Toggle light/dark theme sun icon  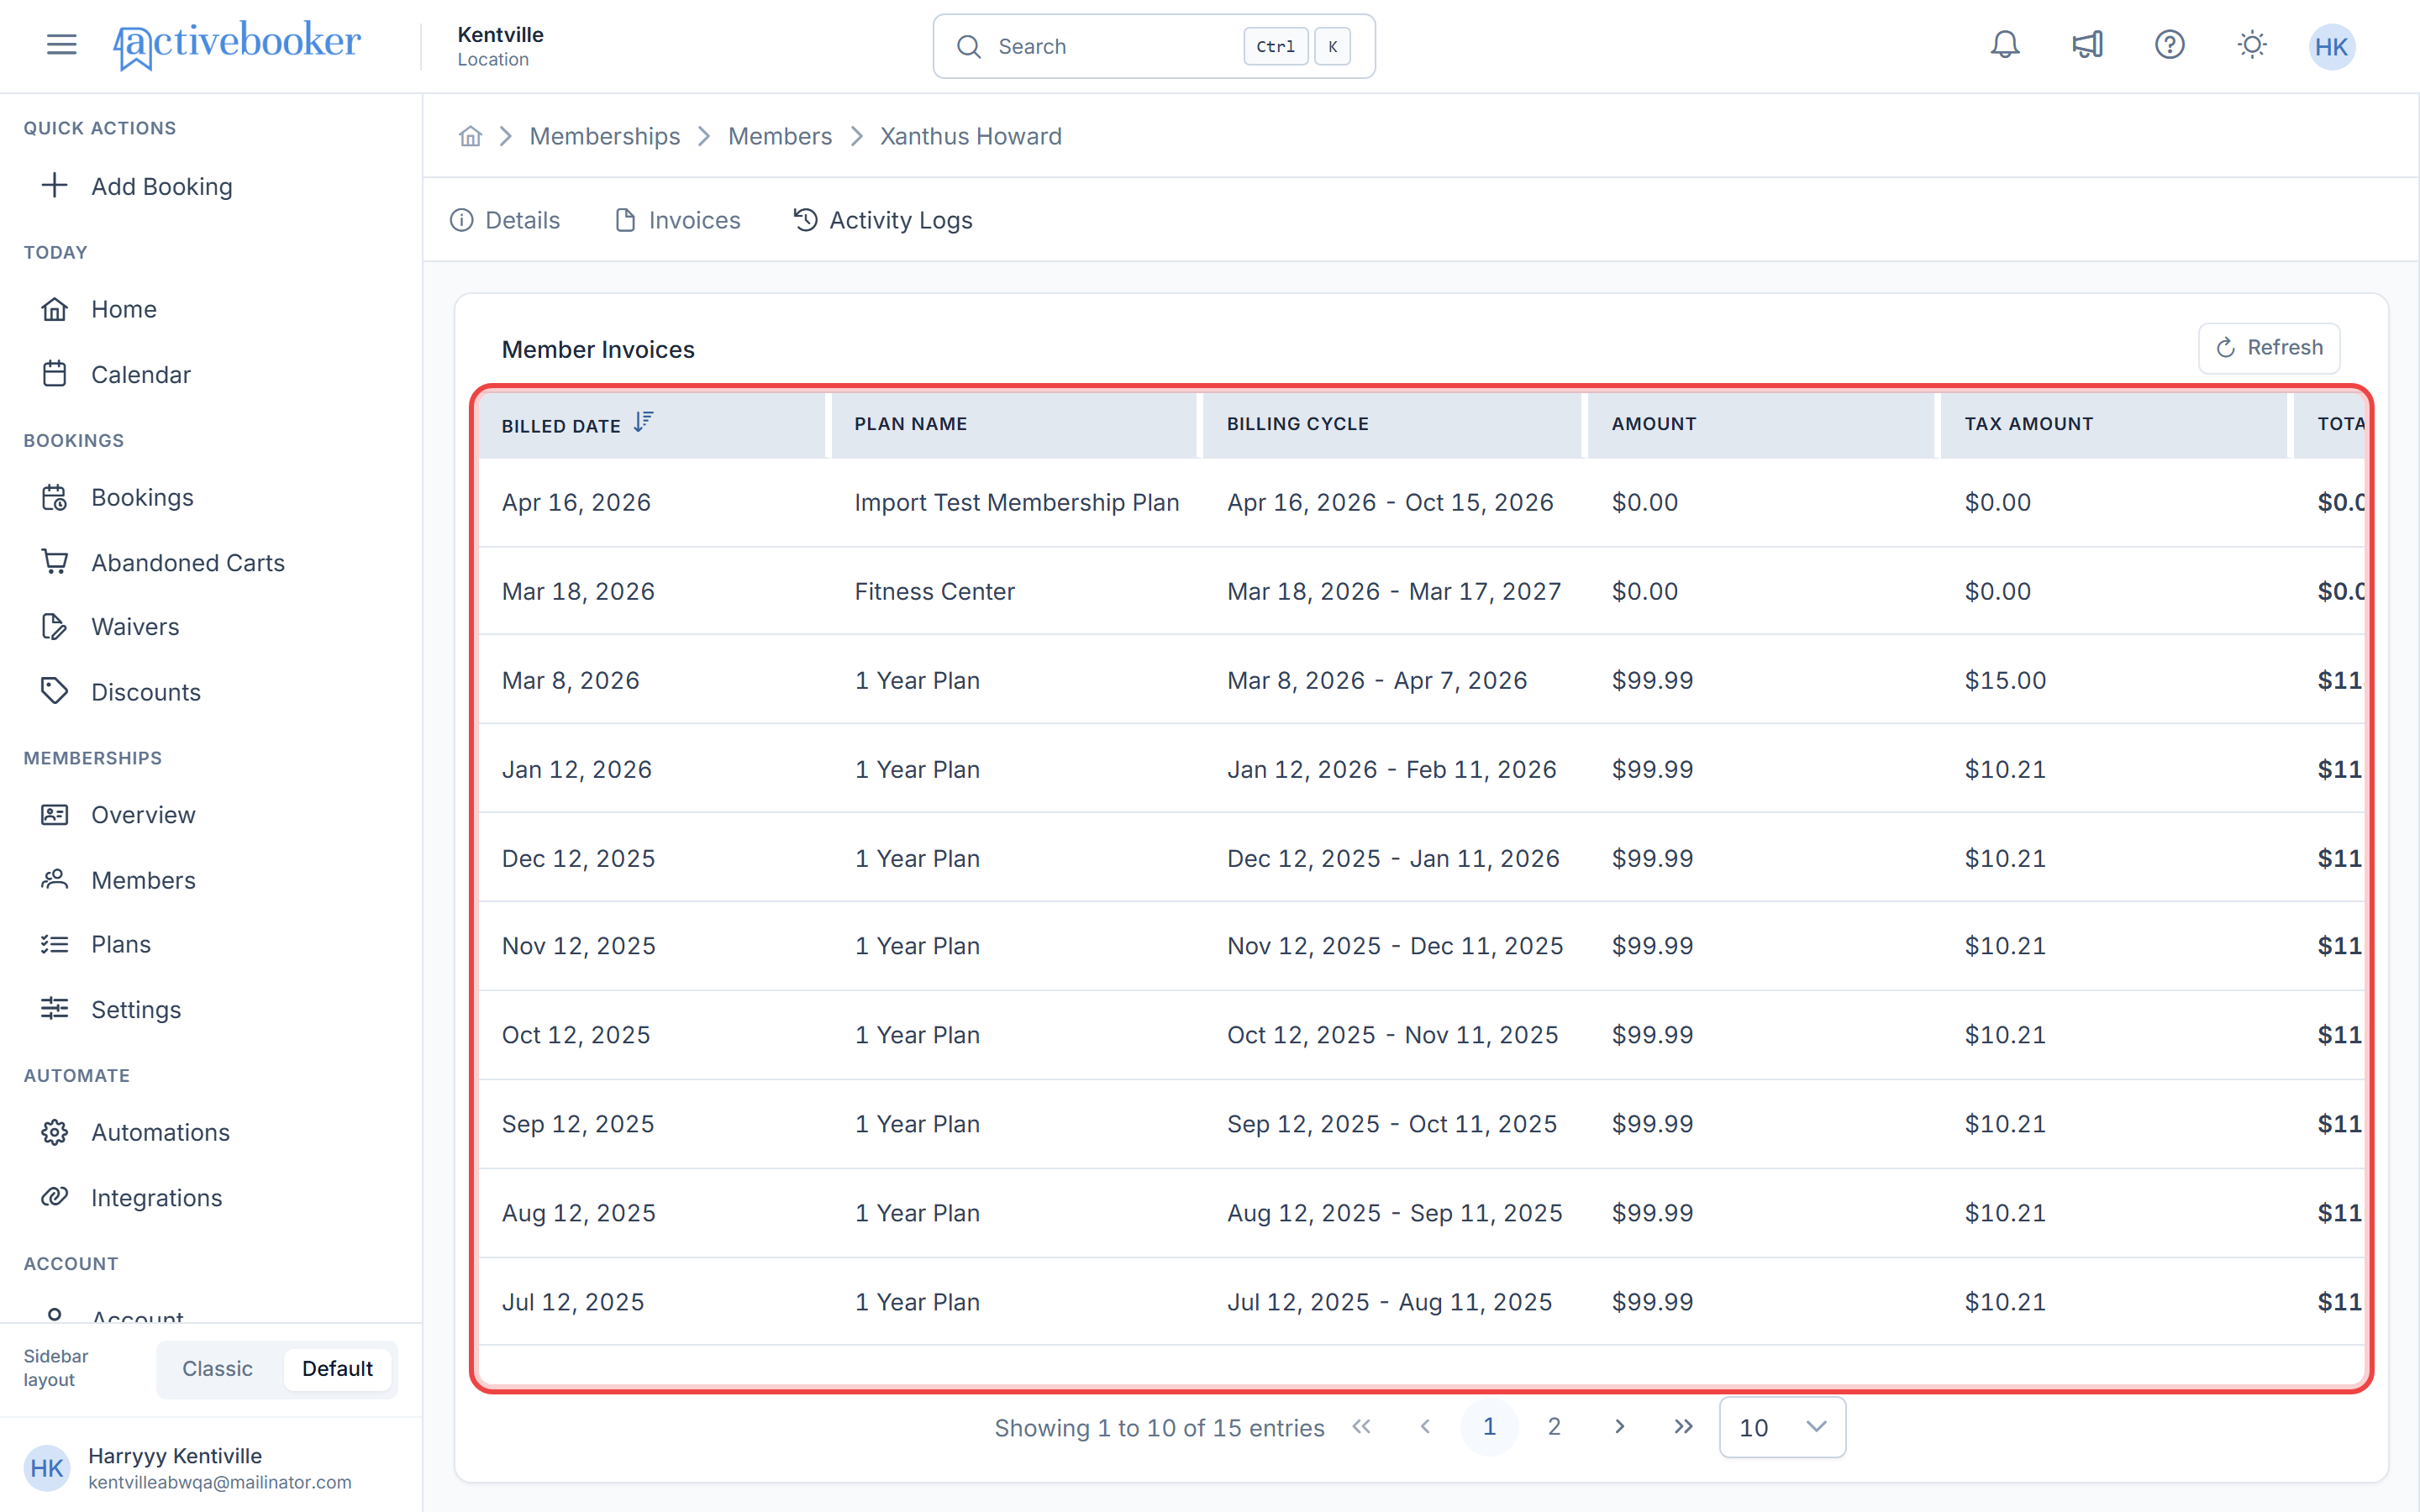pos(2251,45)
